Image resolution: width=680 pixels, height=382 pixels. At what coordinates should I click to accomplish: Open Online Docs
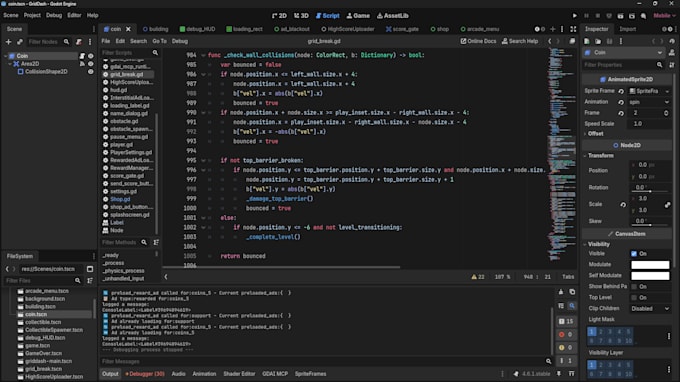(x=478, y=41)
